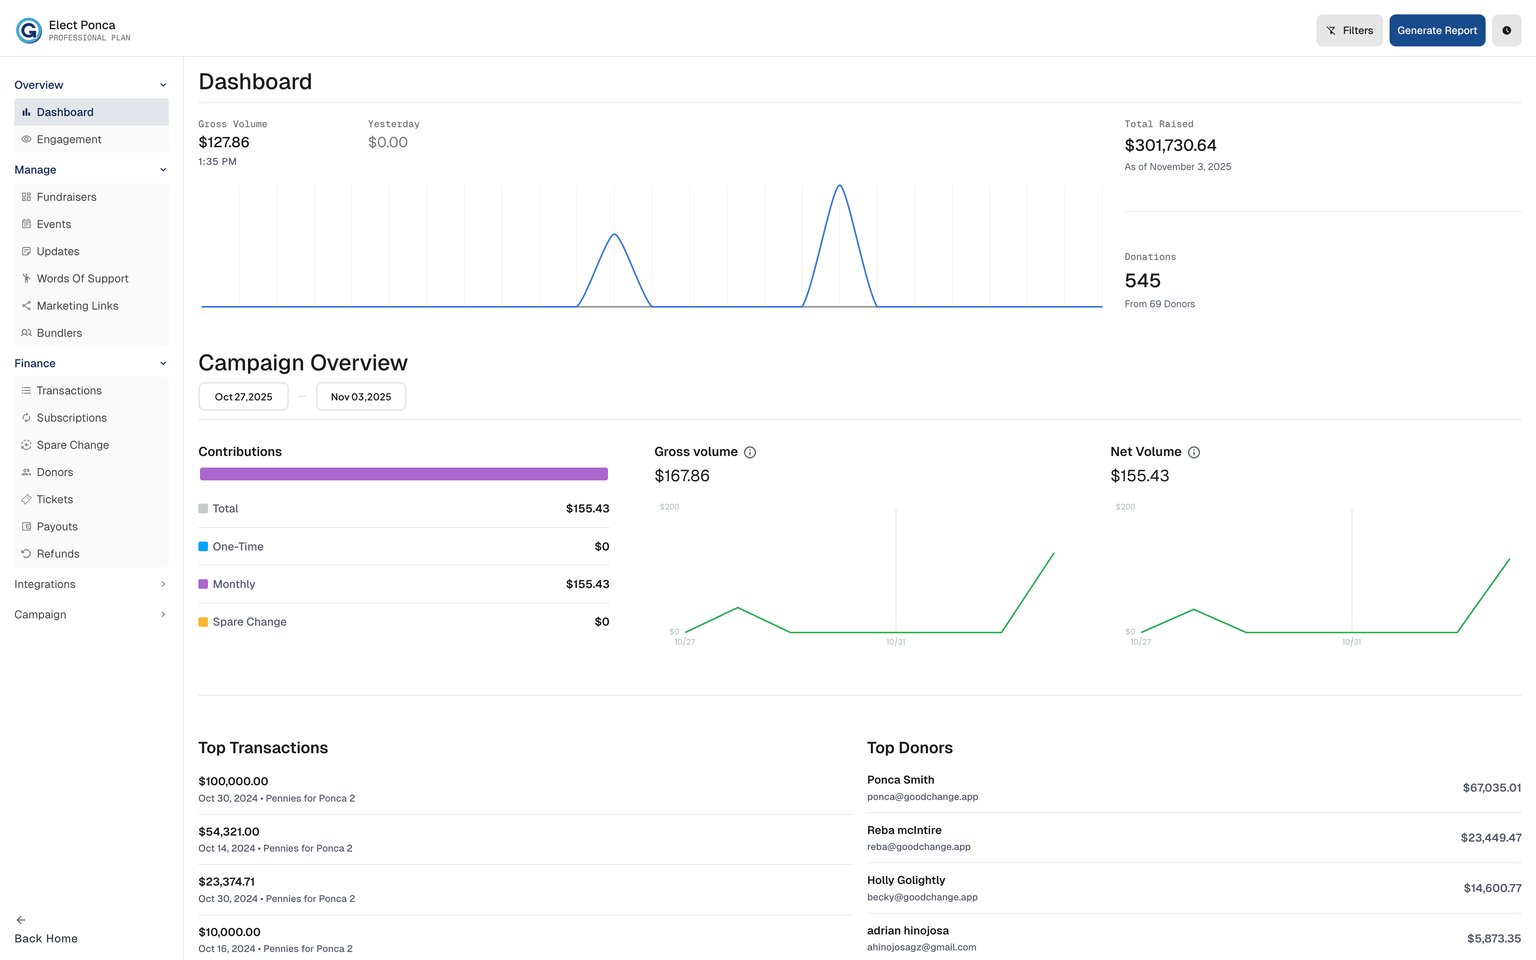
Task: Open the Oct 27, 2025 start date field
Action: 243,397
